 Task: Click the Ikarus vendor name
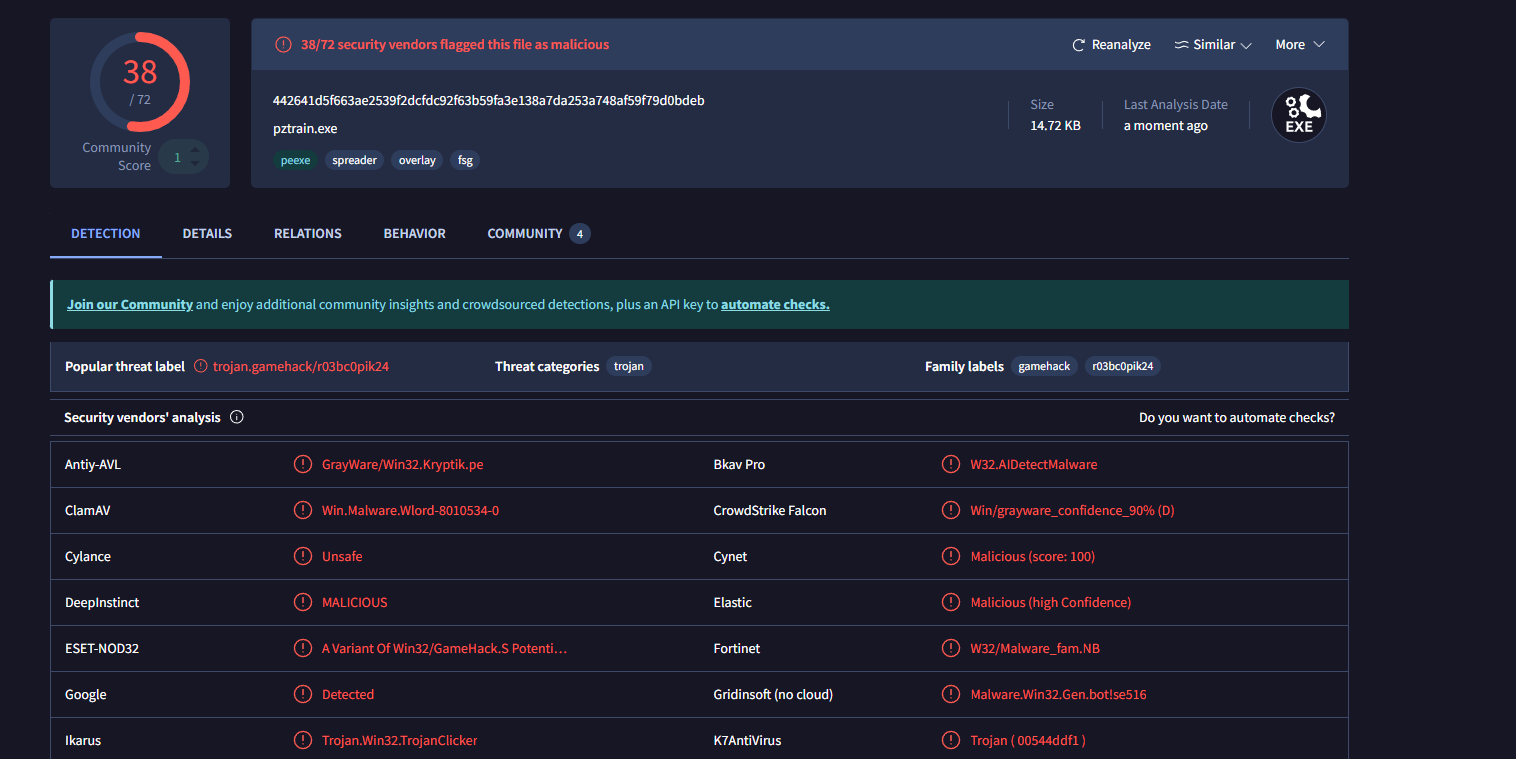pos(83,741)
